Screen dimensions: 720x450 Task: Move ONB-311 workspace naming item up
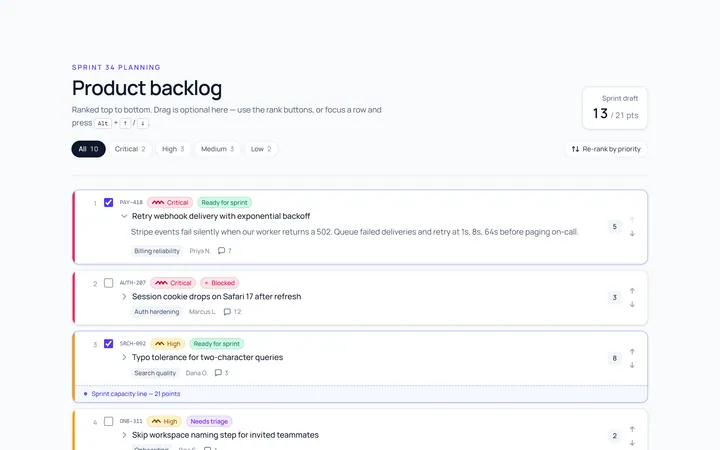pos(632,429)
